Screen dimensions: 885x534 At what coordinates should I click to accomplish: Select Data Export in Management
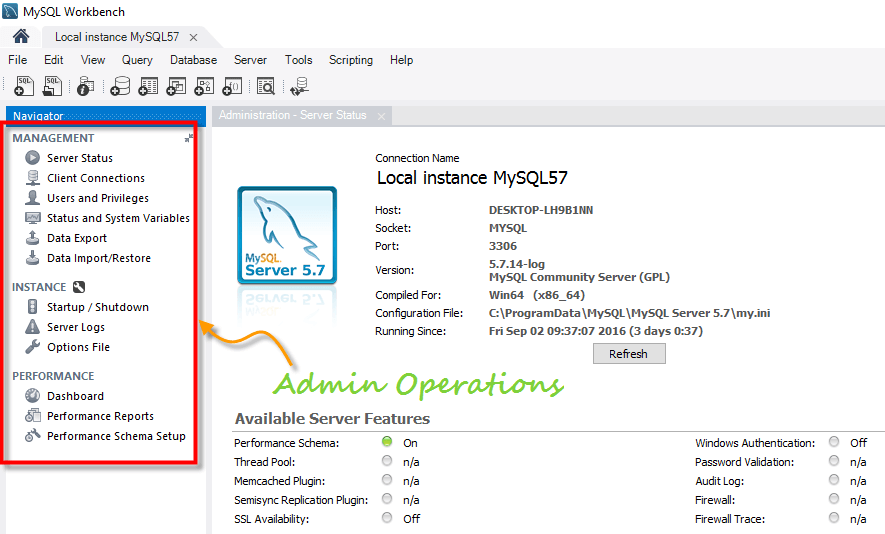point(77,238)
